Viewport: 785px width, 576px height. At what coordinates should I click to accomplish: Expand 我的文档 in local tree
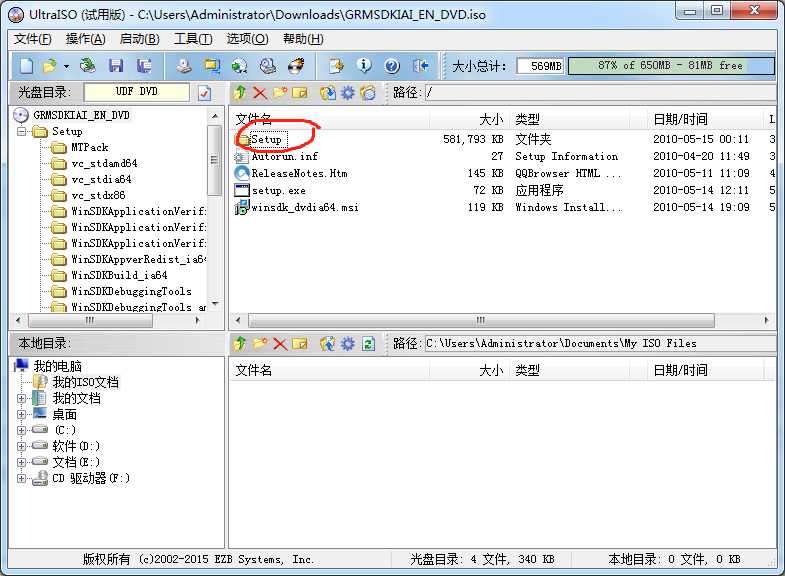tap(21, 399)
